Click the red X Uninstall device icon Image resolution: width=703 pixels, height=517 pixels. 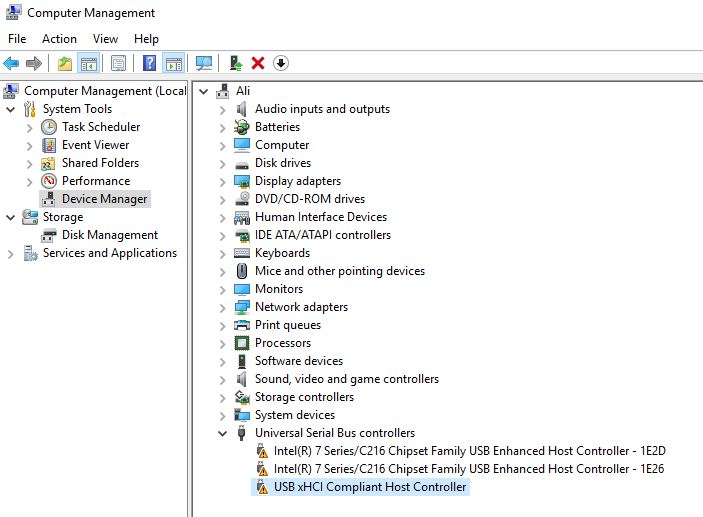click(x=258, y=63)
